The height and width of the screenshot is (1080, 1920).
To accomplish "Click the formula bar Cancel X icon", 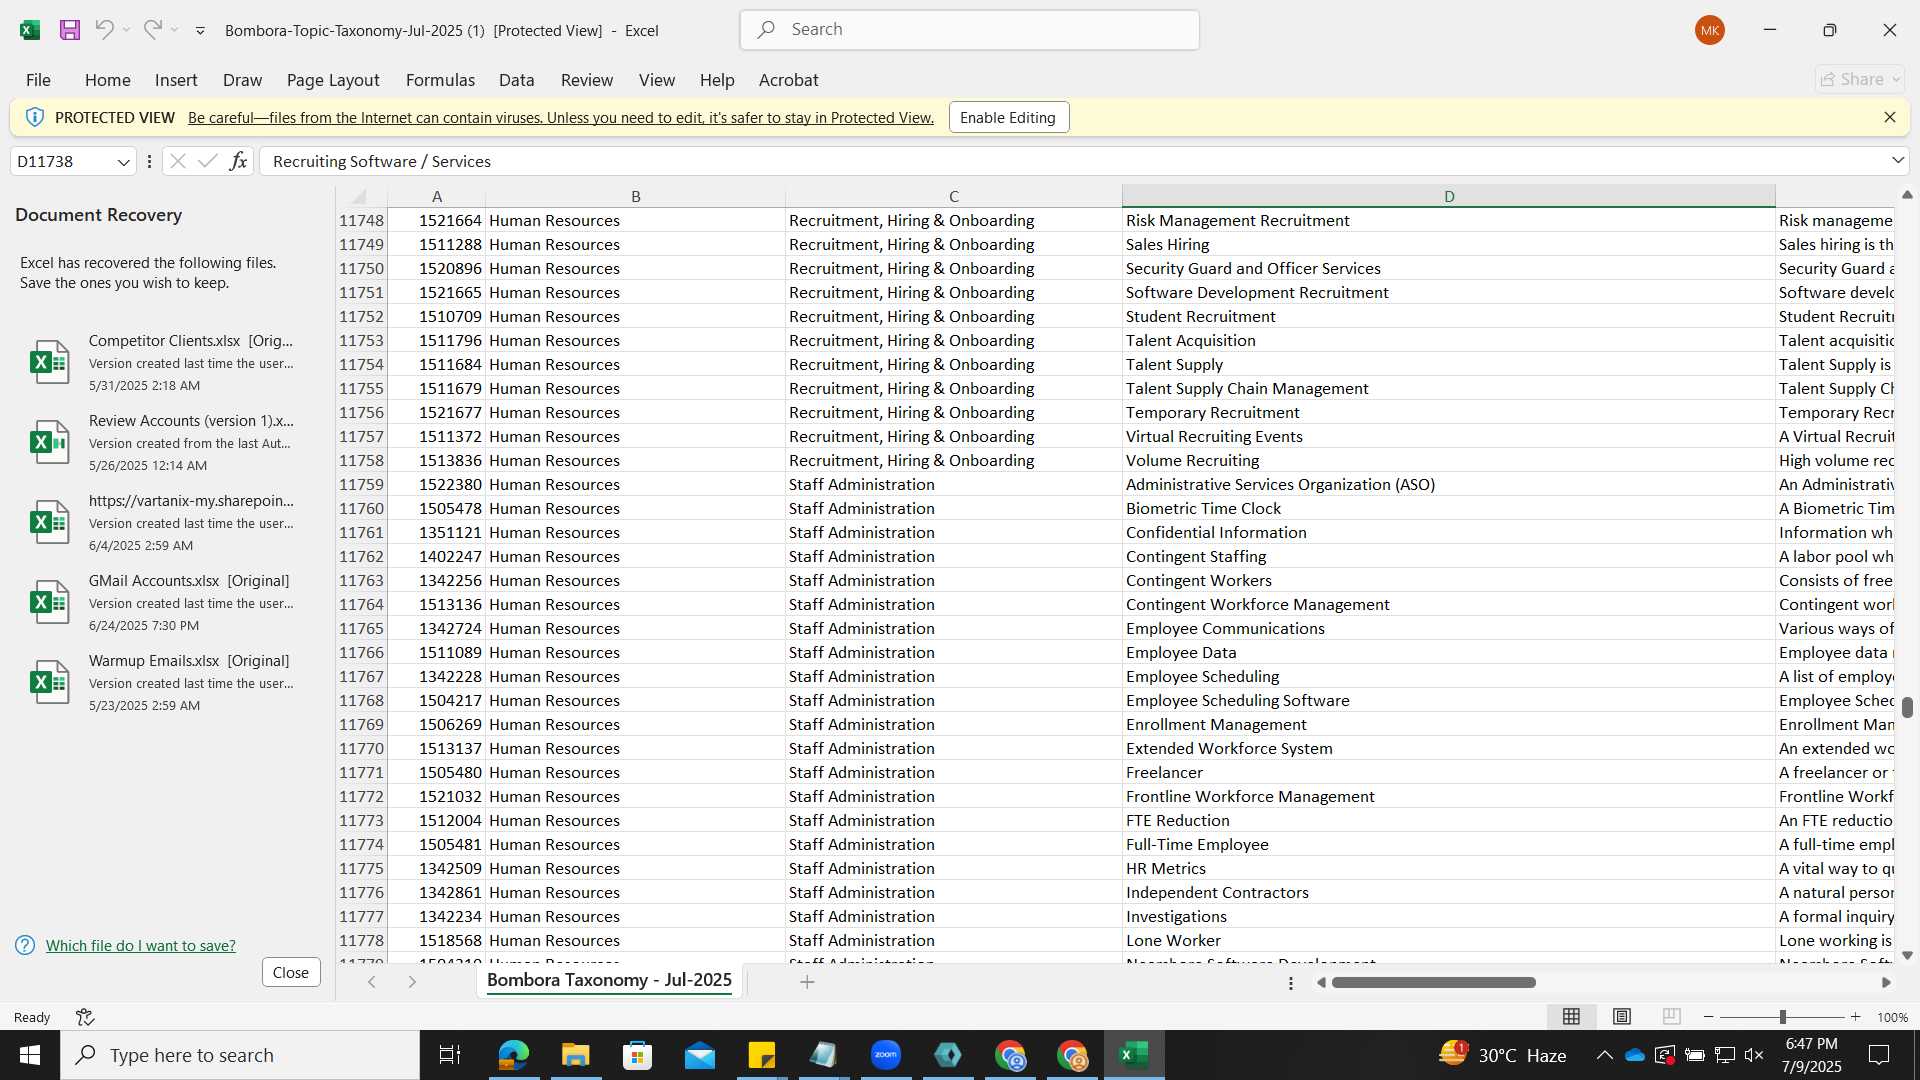I will (177, 161).
